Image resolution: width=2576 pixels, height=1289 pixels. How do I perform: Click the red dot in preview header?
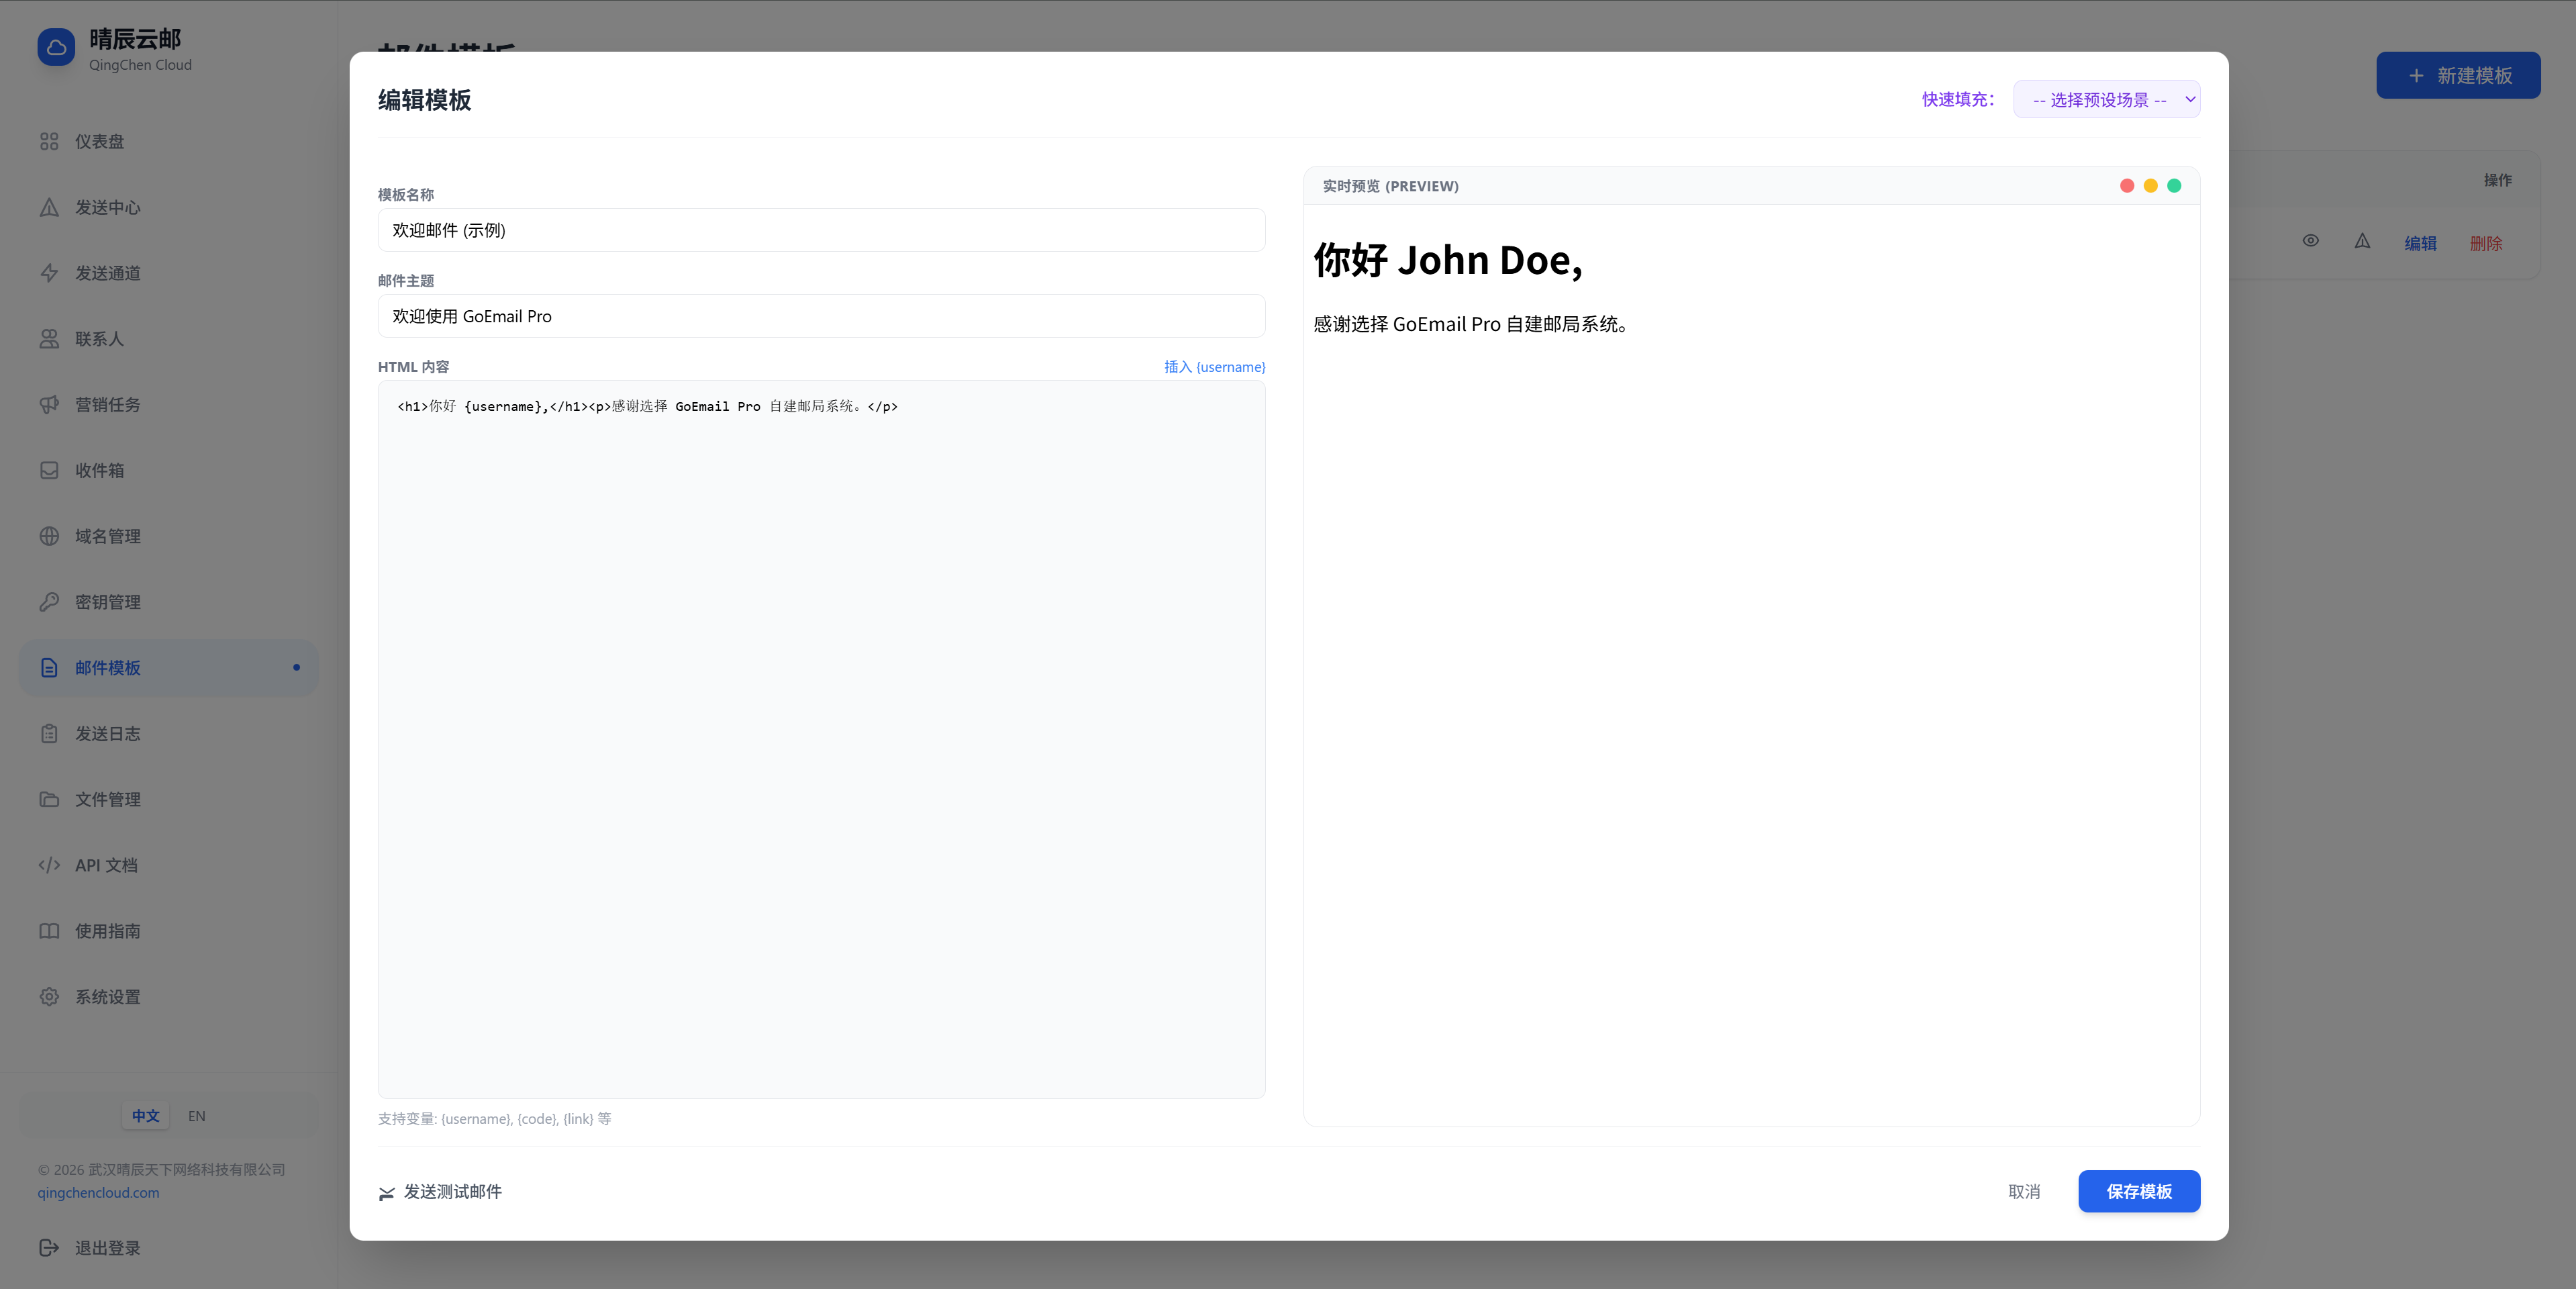click(x=2127, y=186)
